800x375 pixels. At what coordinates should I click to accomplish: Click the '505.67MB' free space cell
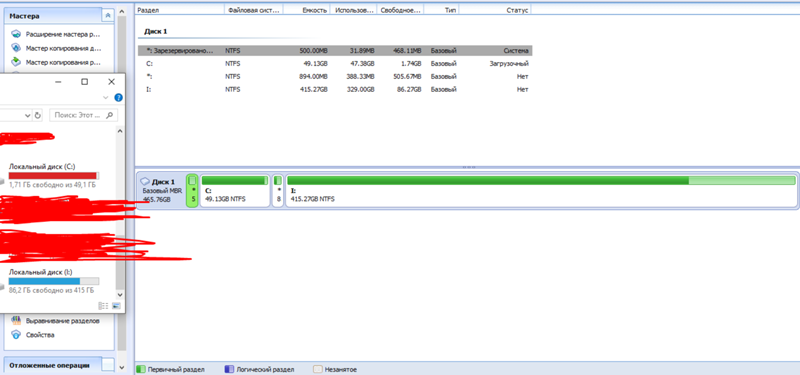408,77
